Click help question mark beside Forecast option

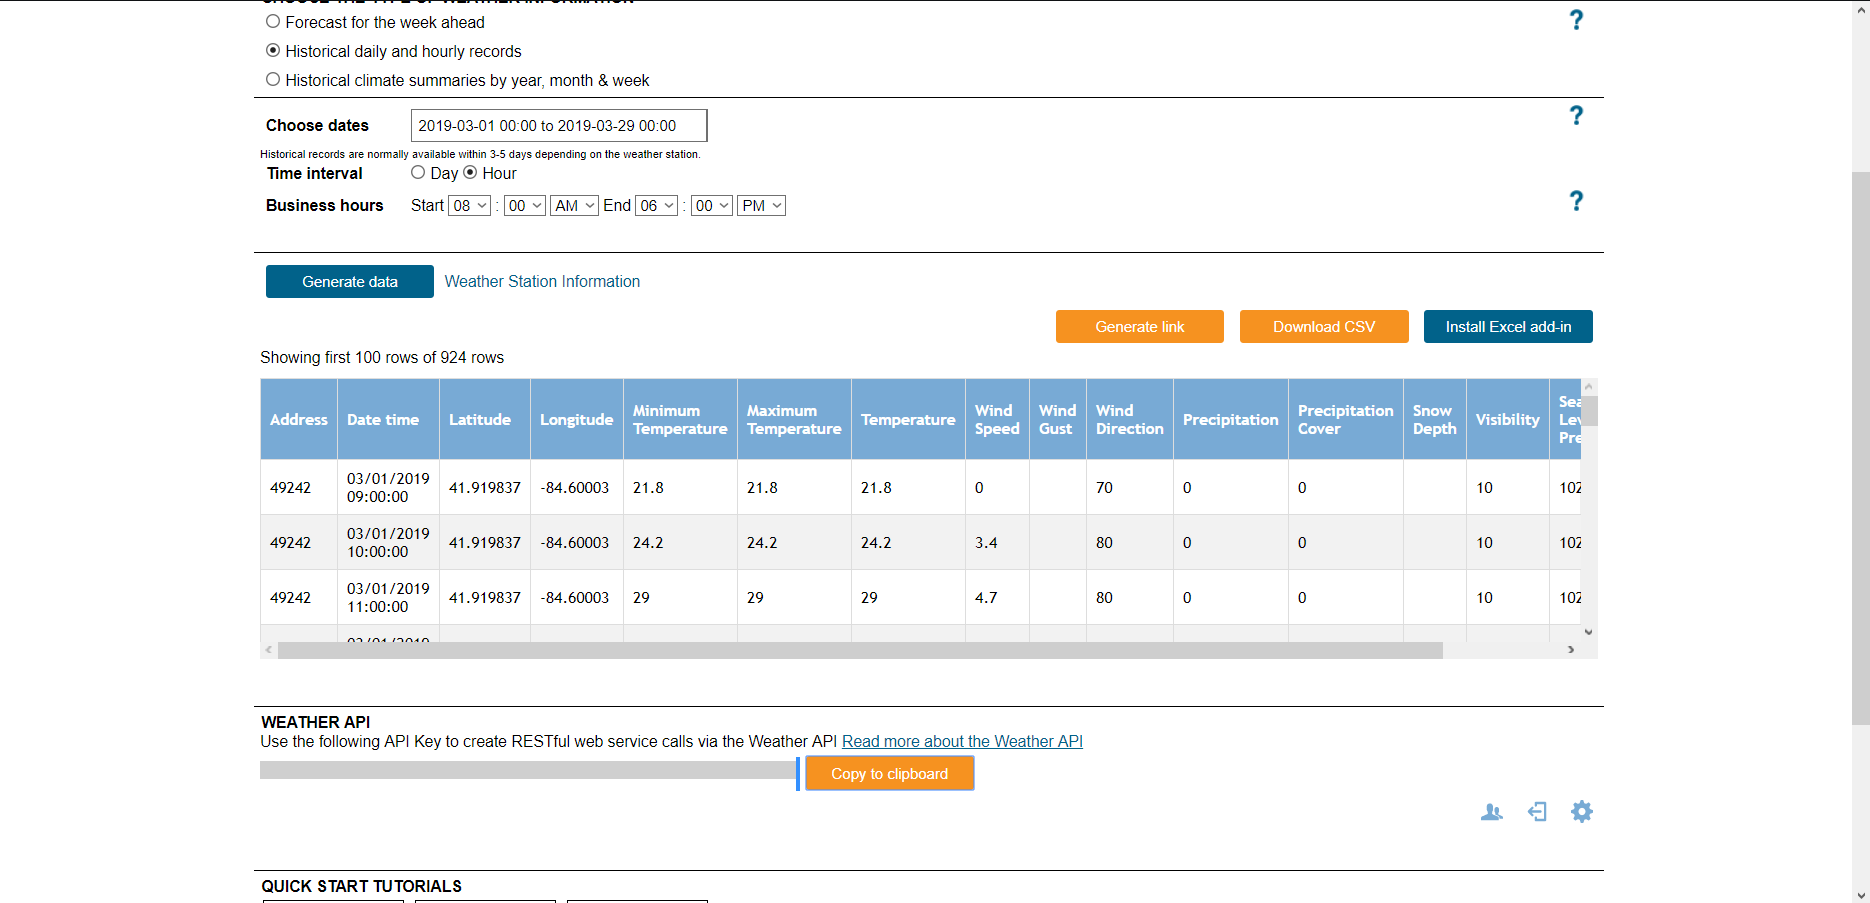(x=1576, y=20)
